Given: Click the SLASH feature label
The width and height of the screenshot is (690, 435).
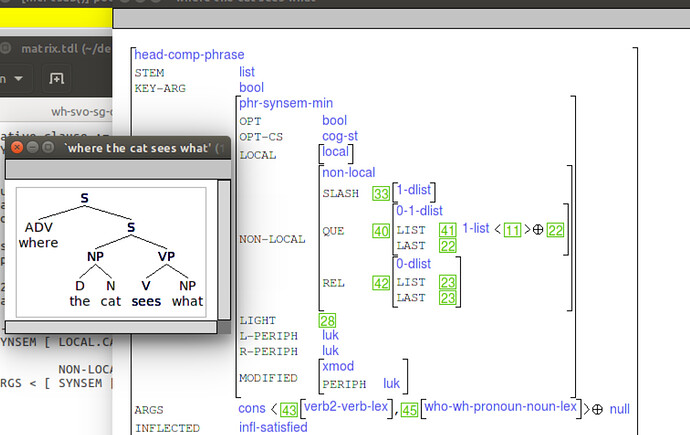Looking at the screenshot, I should 341,194.
